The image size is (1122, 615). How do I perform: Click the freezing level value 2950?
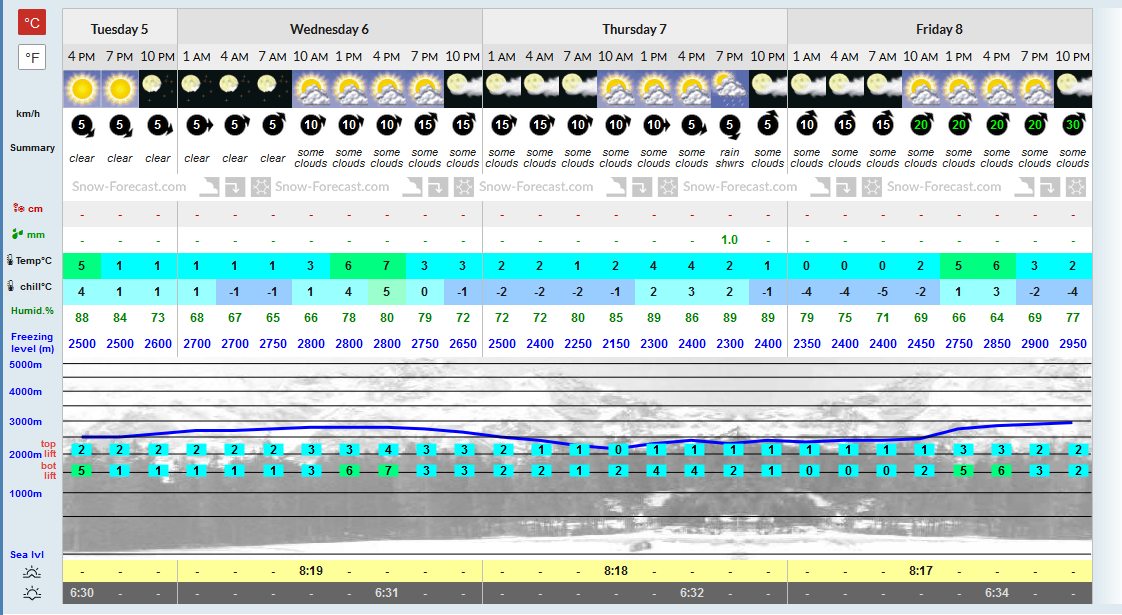pyautogui.click(x=1073, y=344)
